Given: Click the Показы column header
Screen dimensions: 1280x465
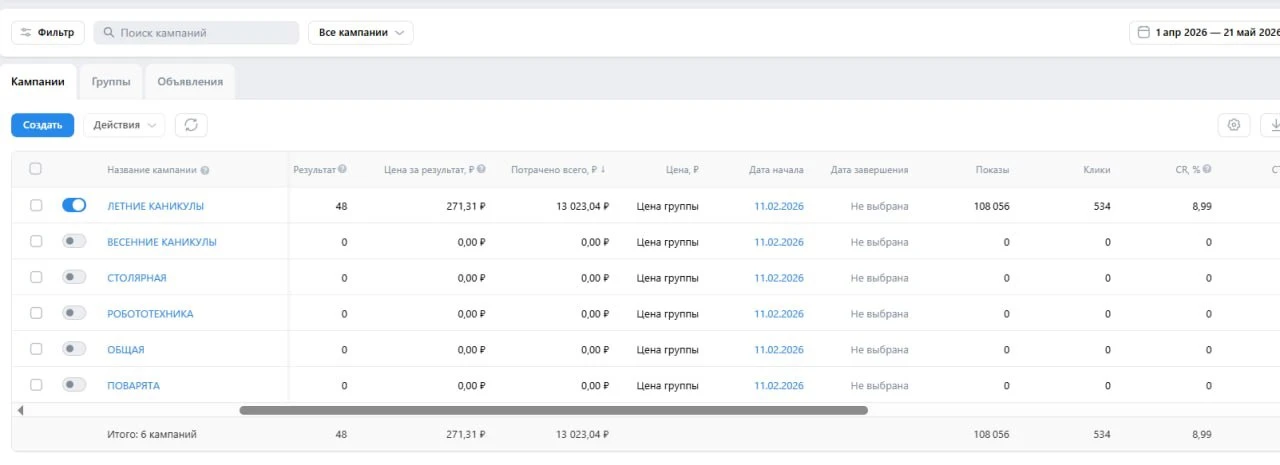Looking at the screenshot, I should point(992,170).
